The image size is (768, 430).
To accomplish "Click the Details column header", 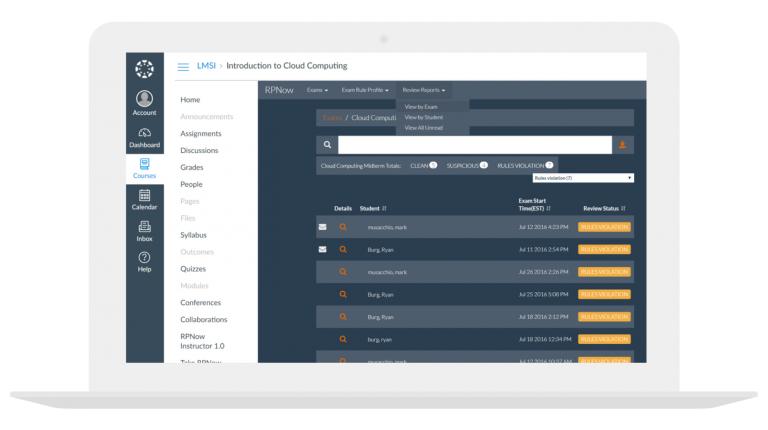I will pyautogui.click(x=343, y=209).
